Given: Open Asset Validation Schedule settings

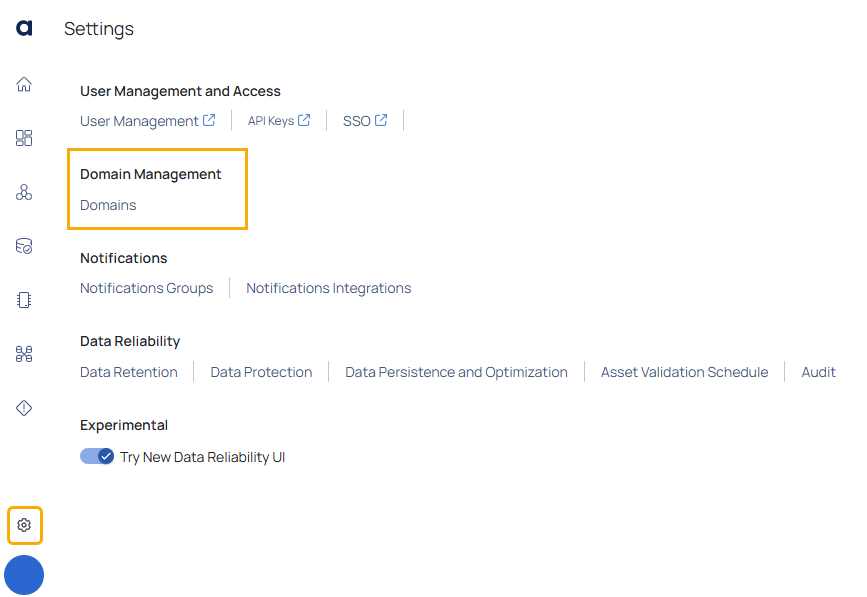Looking at the screenshot, I should pyautogui.click(x=685, y=372).
